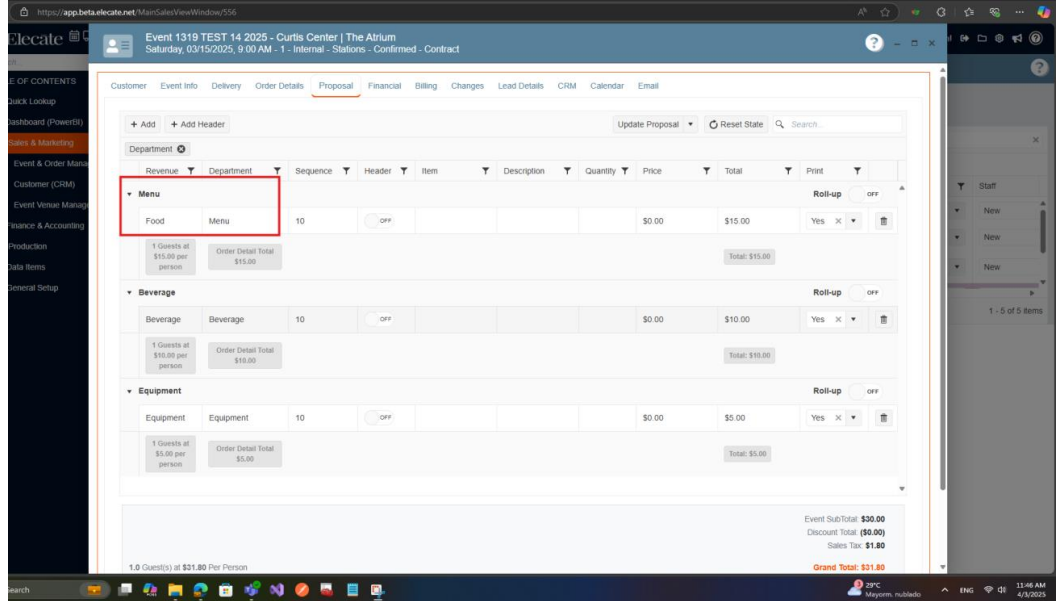Open Print dropdown on the Food row

coord(853,221)
